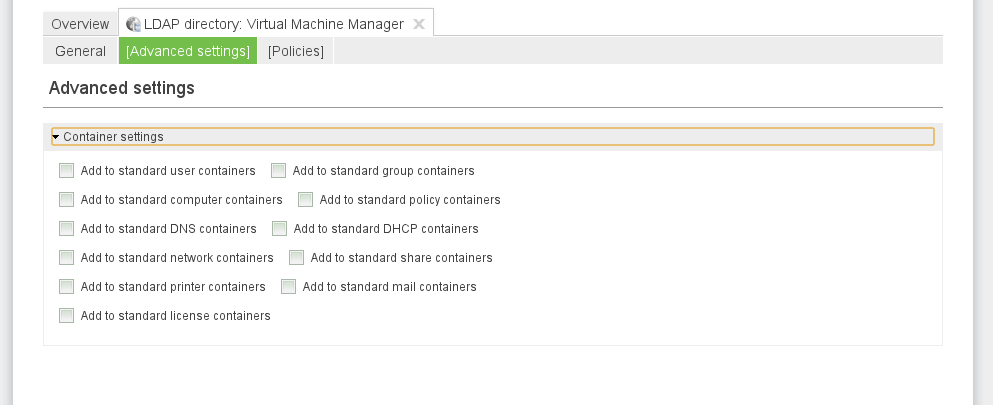993x405 pixels.
Task: Enable Add to standard license containers
Action: pos(67,316)
